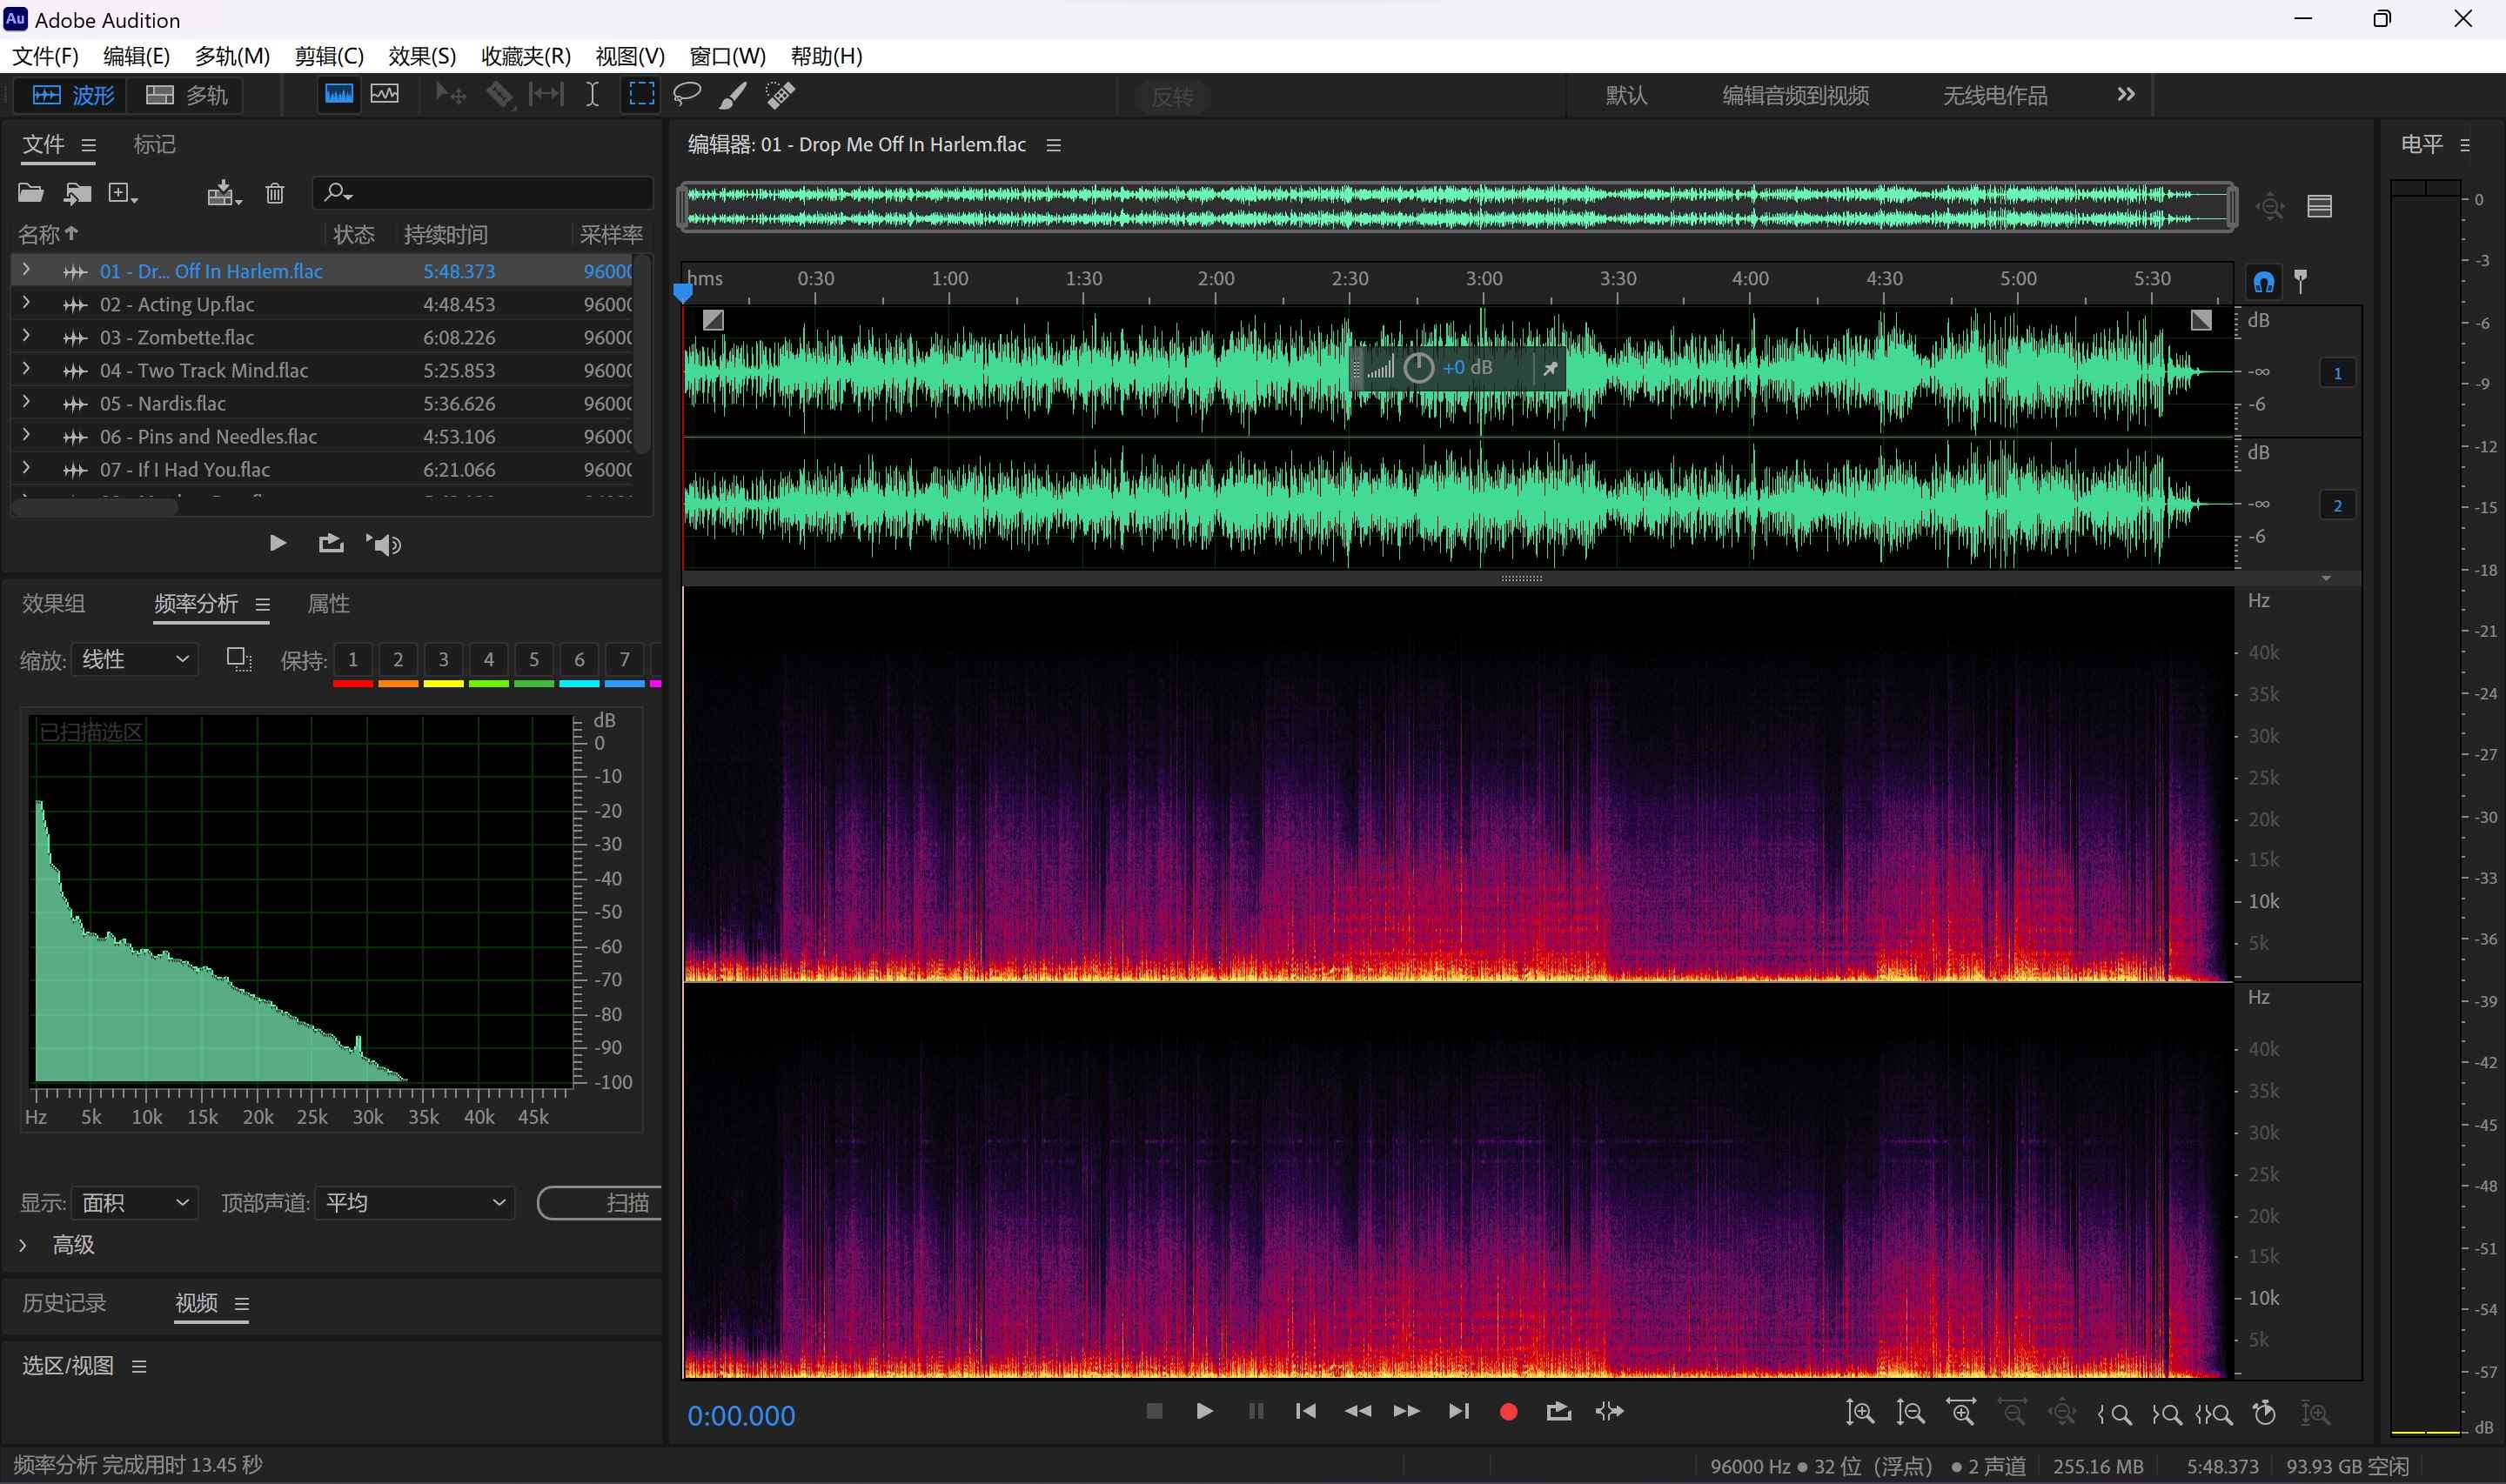Show spectral frequency display
The height and width of the screenshot is (1484, 2506).
338,94
